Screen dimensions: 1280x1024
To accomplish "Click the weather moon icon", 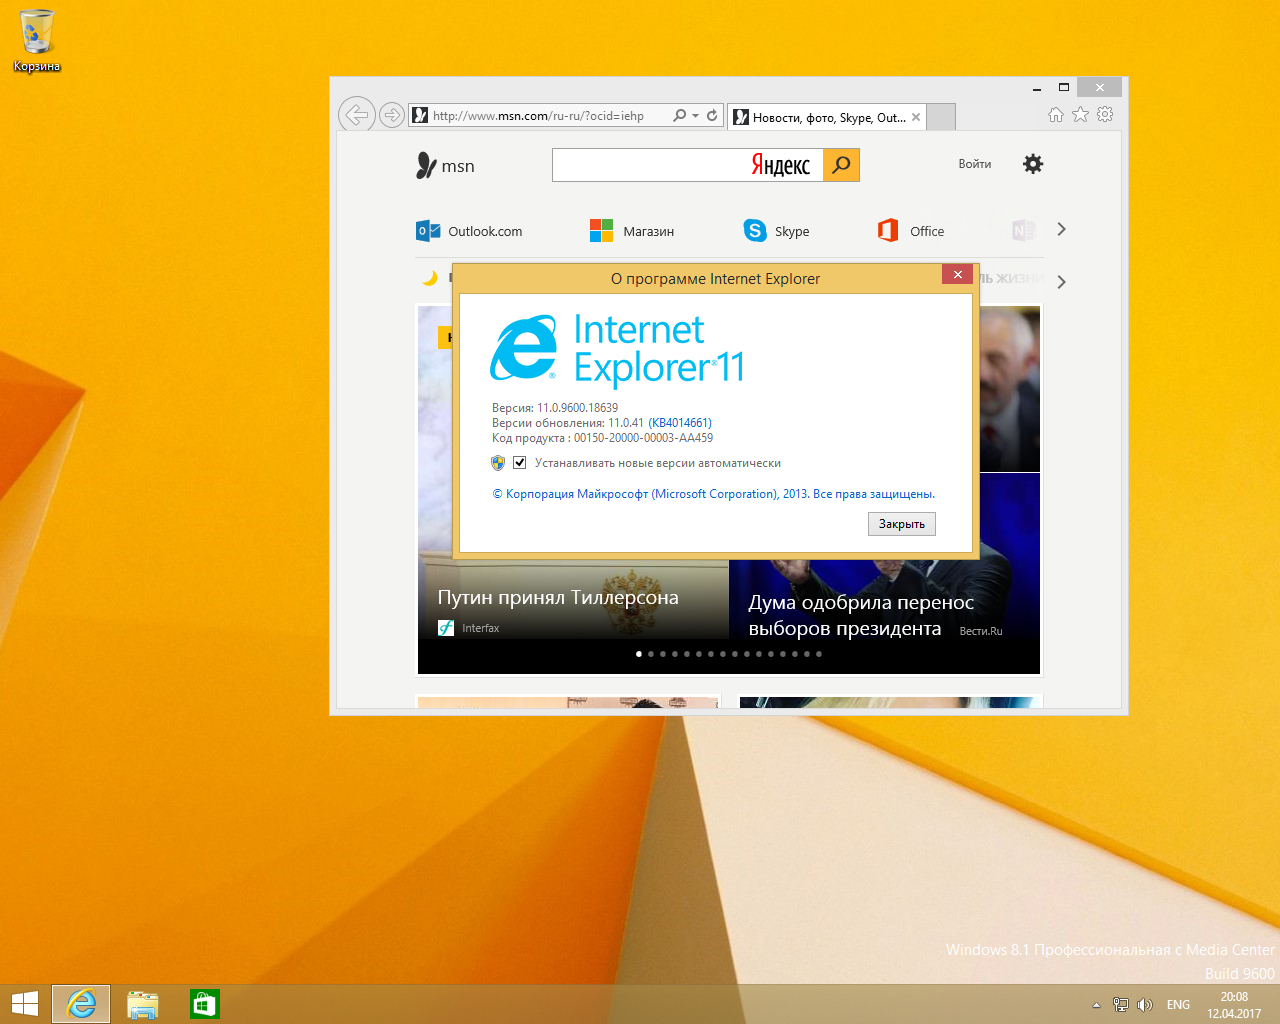I will click(430, 278).
